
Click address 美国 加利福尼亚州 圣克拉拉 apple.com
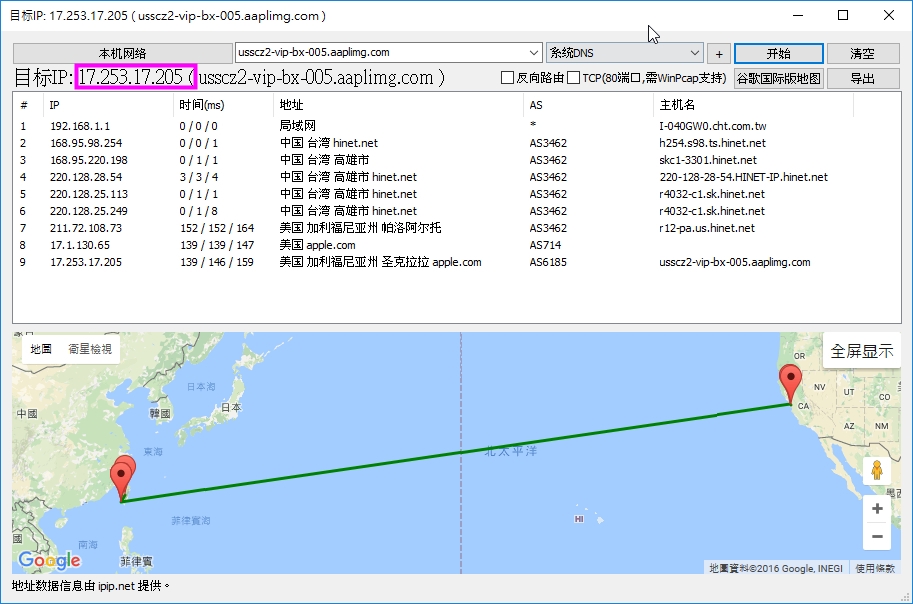[380, 262]
